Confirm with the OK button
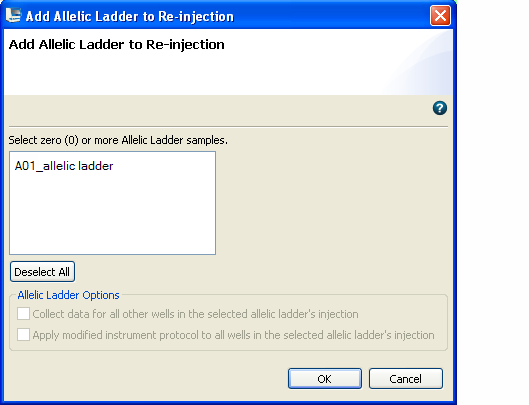The width and height of the screenshot is (529, 405). pyautogui.click(x=325, y=379)
